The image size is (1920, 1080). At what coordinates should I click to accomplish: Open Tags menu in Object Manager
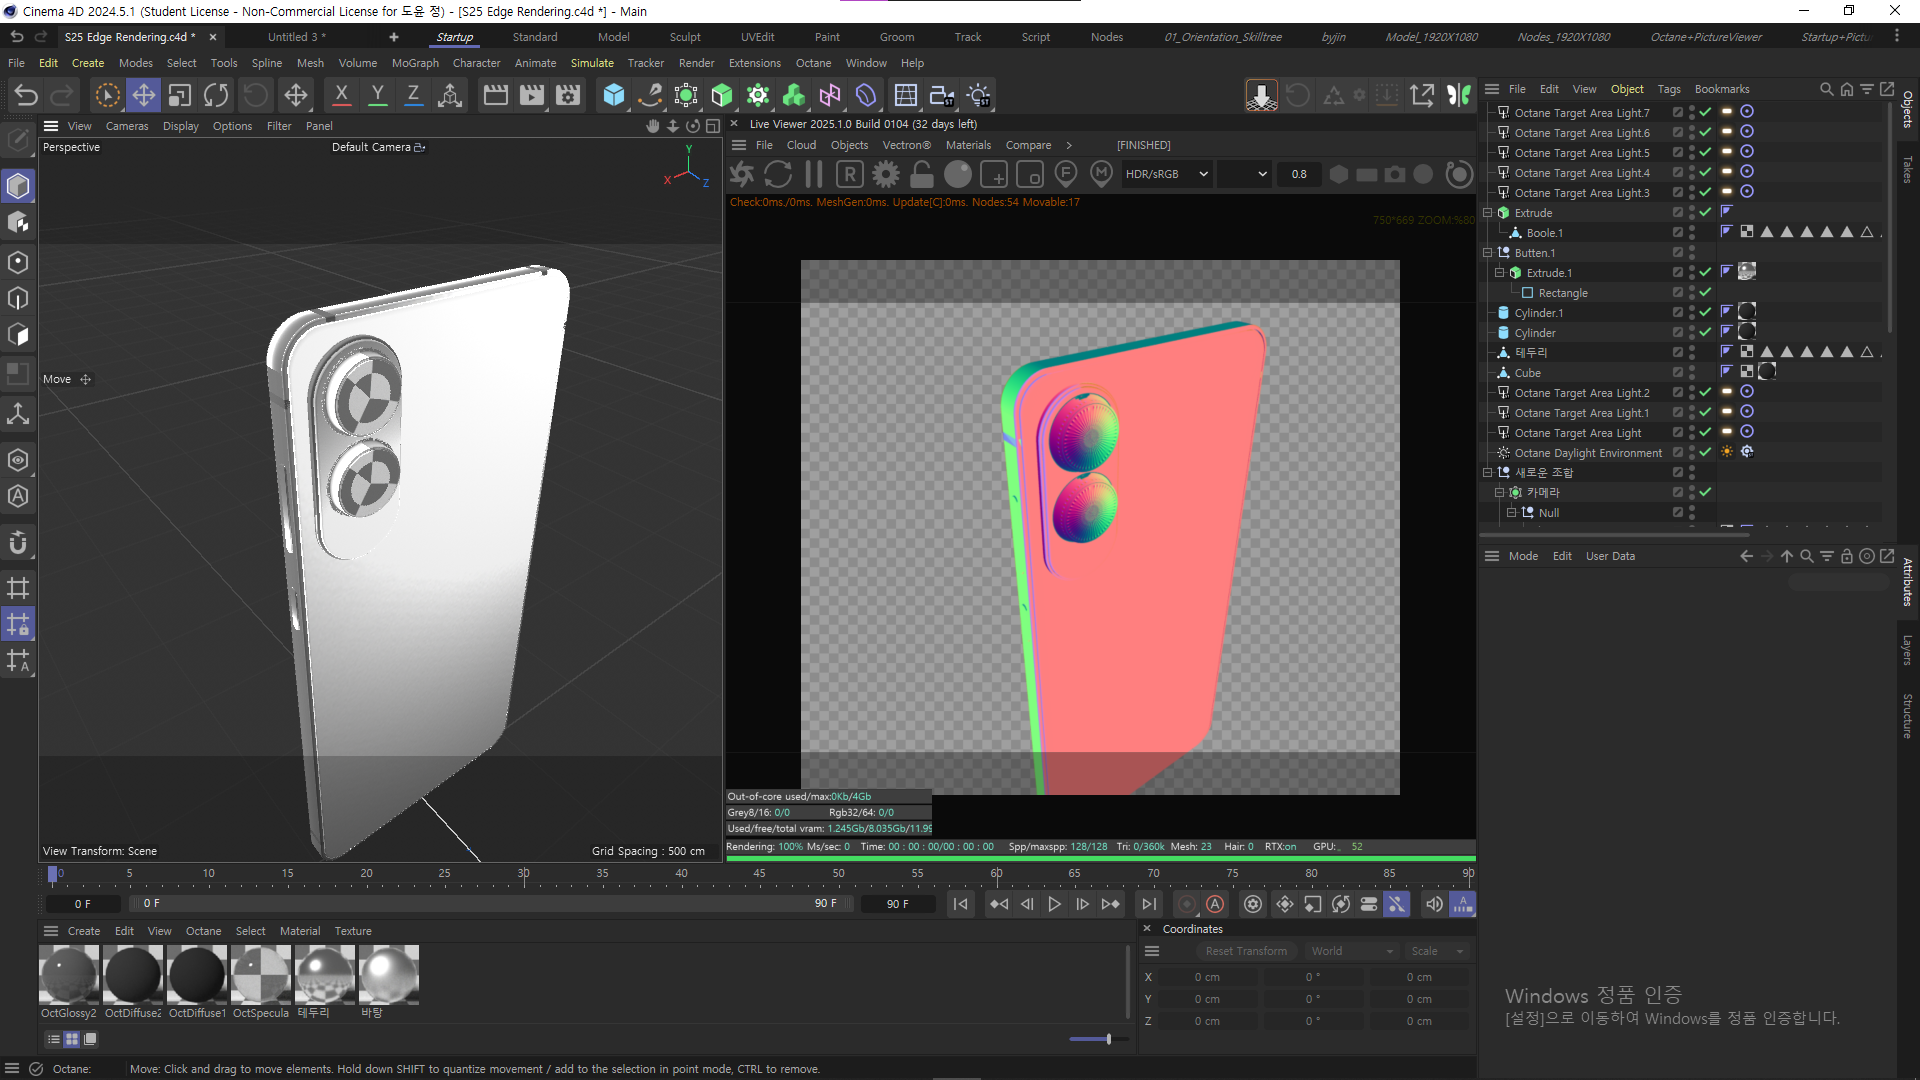coord(1669,89)
